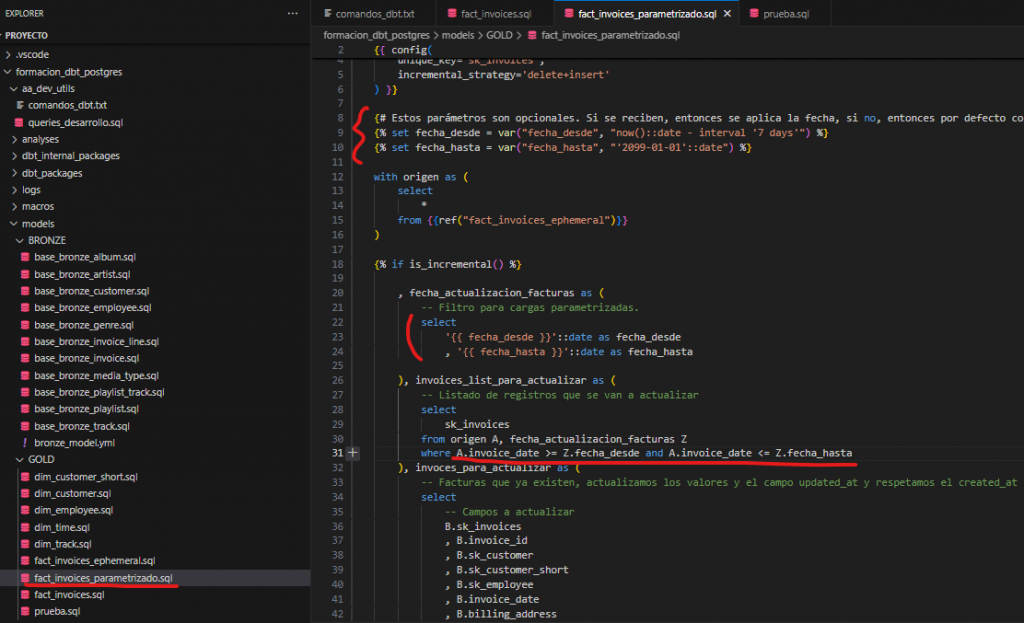1024x623 pixels.
Task: Click the SQL icon on prueba.sql tab
Action: pyautogui.click(x=755, y=14)
